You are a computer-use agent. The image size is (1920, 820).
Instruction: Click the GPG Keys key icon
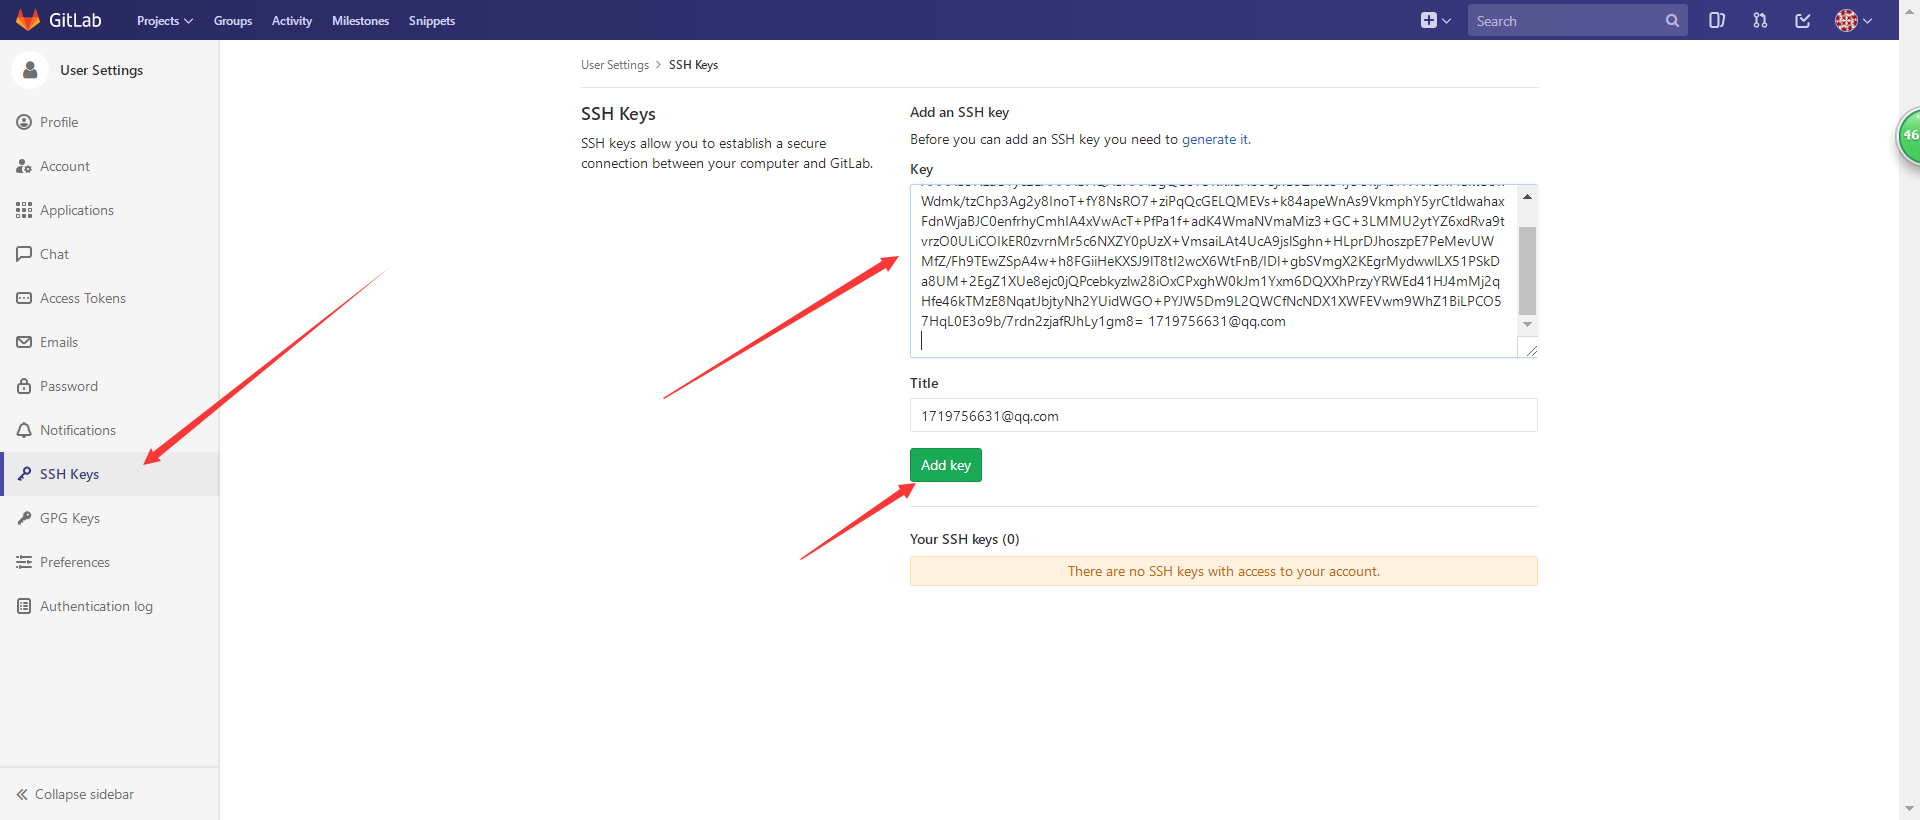point(24,518)
